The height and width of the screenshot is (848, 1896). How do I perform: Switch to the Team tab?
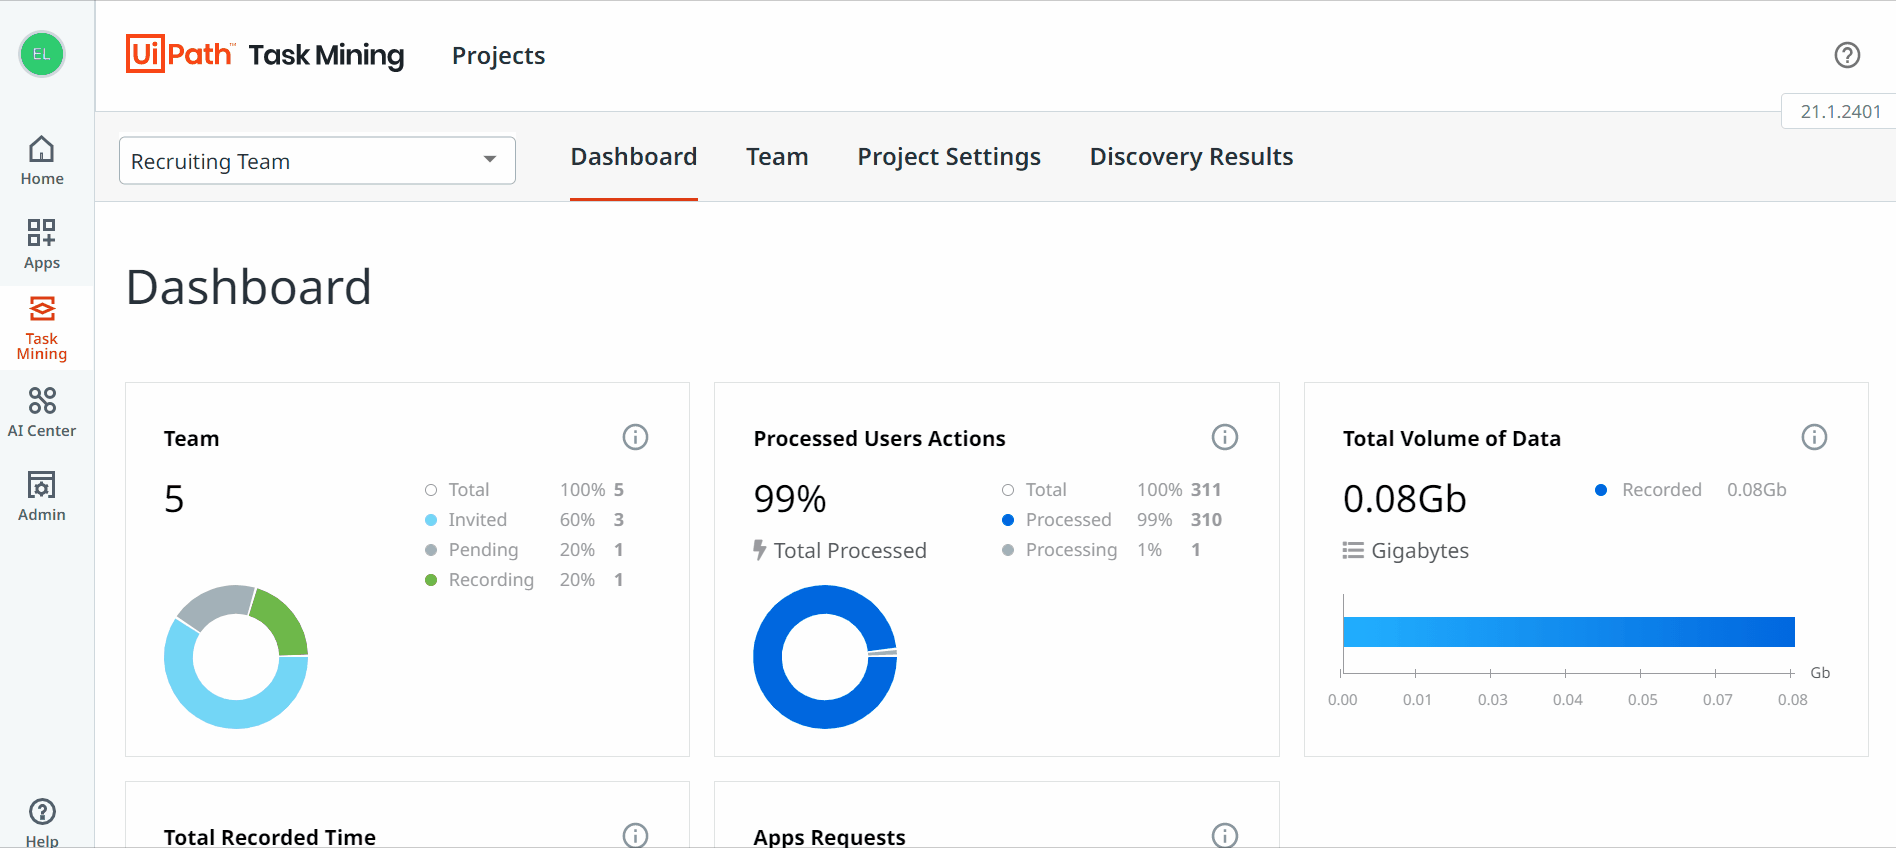[x=777, y=157]
